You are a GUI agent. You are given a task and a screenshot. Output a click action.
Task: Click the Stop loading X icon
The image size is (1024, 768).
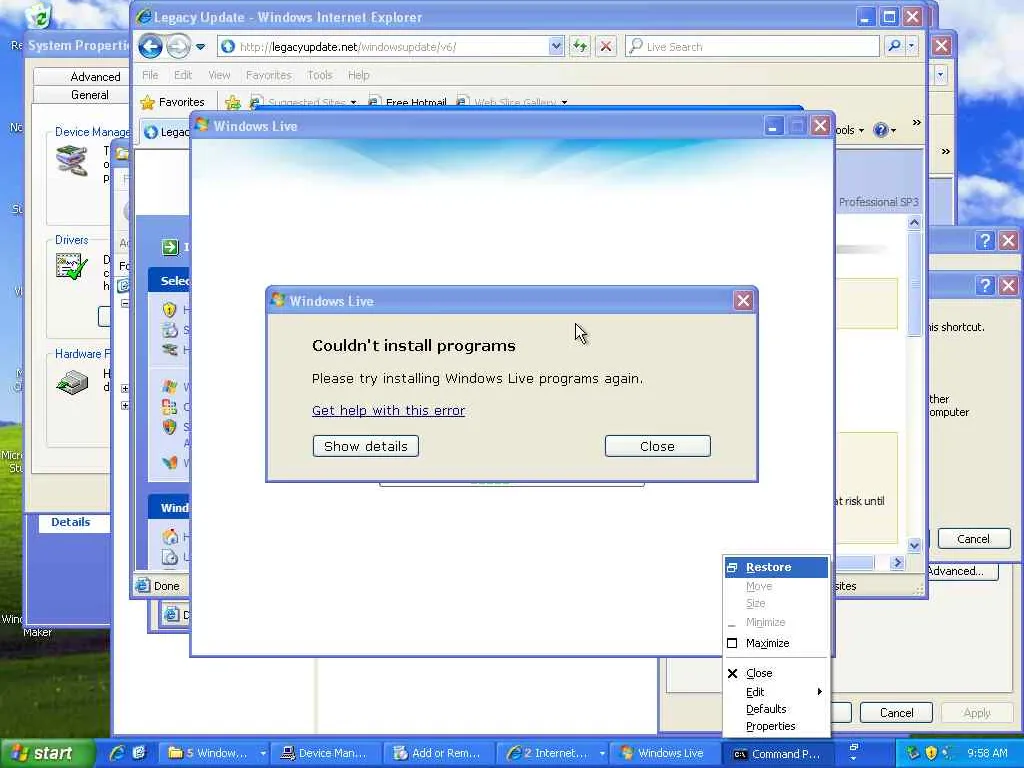pos(606,46)
